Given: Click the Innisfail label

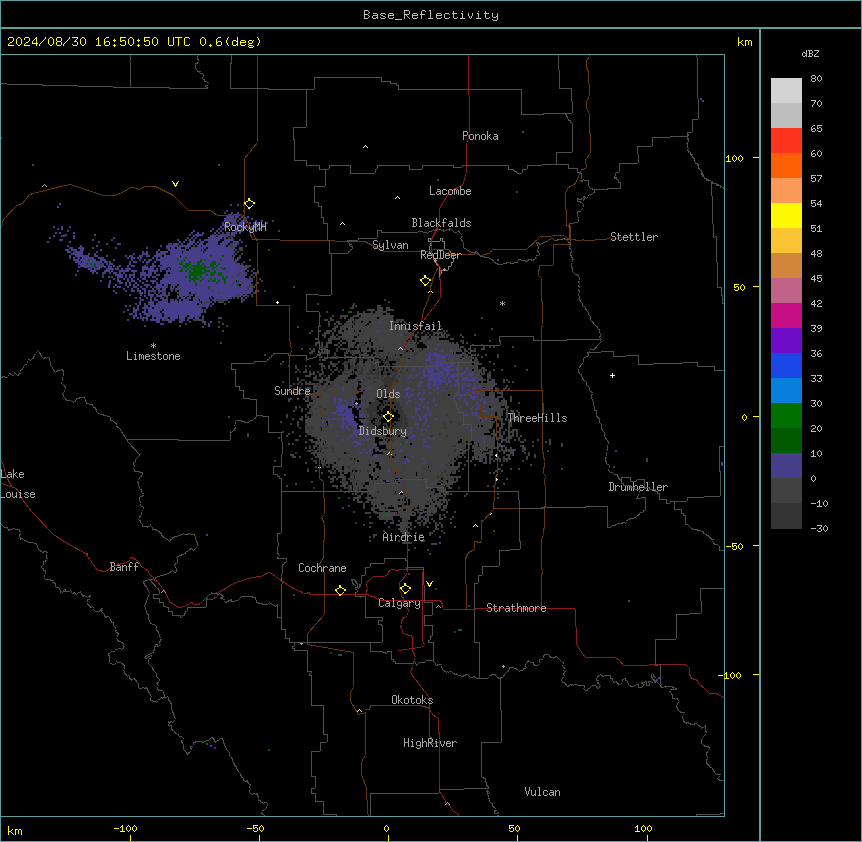Looking at the screenshot, I should 416,326.
